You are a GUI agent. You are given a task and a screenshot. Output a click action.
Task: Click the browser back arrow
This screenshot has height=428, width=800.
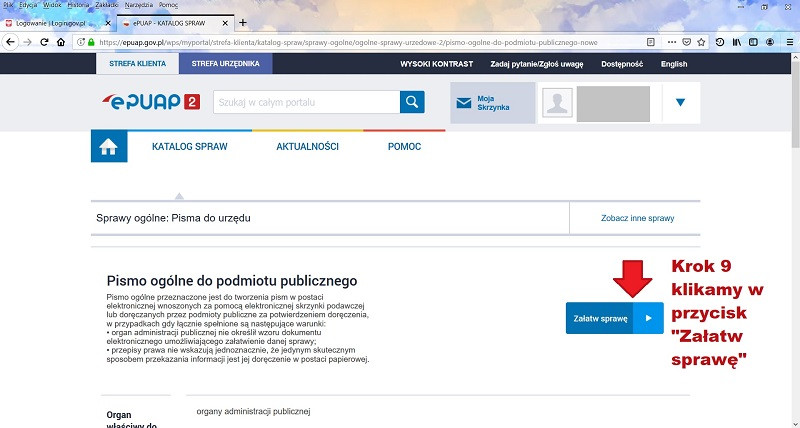tap(10, 43)
